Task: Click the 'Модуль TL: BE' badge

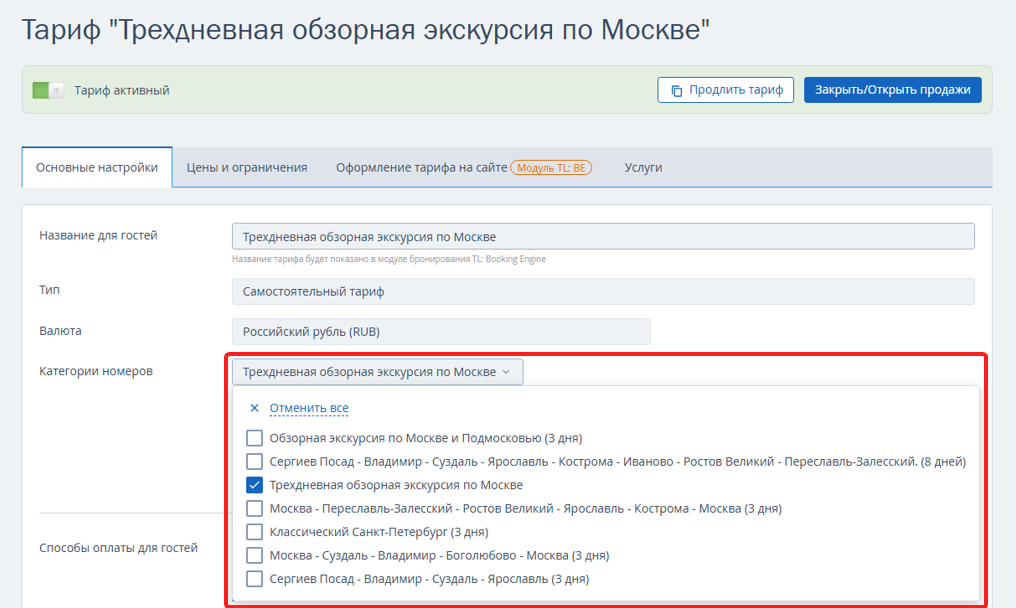Action: pyautogui.click(x=551, y=168)
